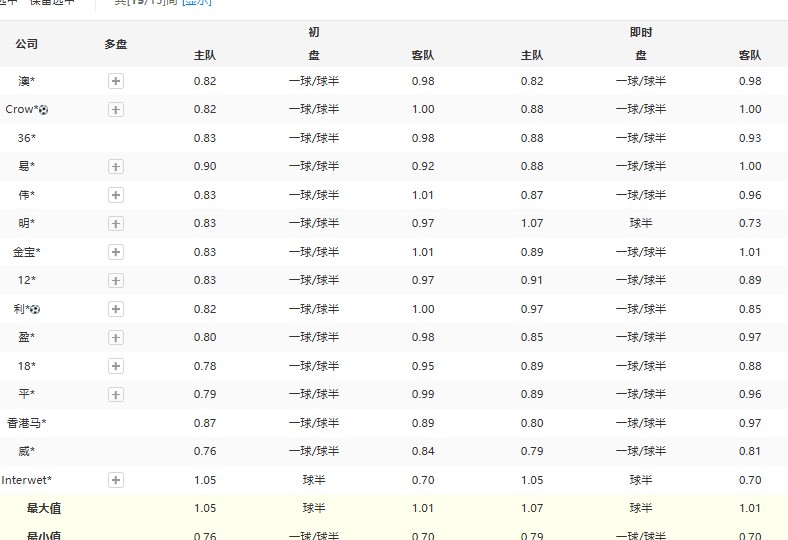Image resolution: width=788 pixels, height=540 pixels.
Task: Open plus icon in 金宝* row
Action: tap(116, 252)
